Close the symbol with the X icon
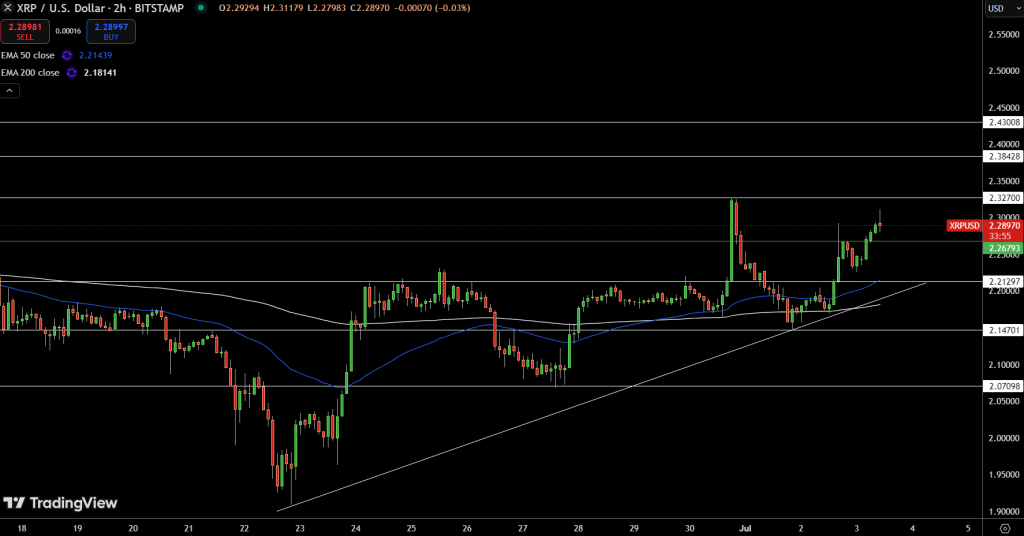 (x=7, y=8)
